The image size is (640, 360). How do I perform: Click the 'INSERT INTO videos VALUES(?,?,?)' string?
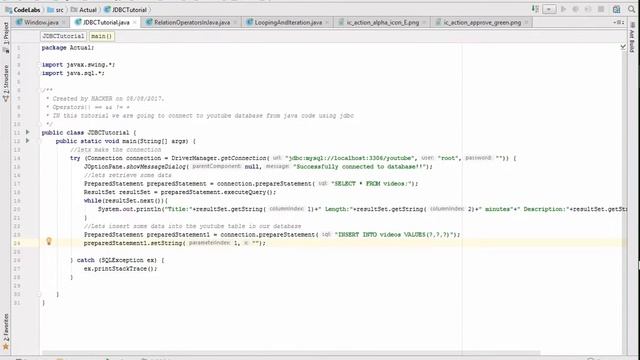[395, 235]
